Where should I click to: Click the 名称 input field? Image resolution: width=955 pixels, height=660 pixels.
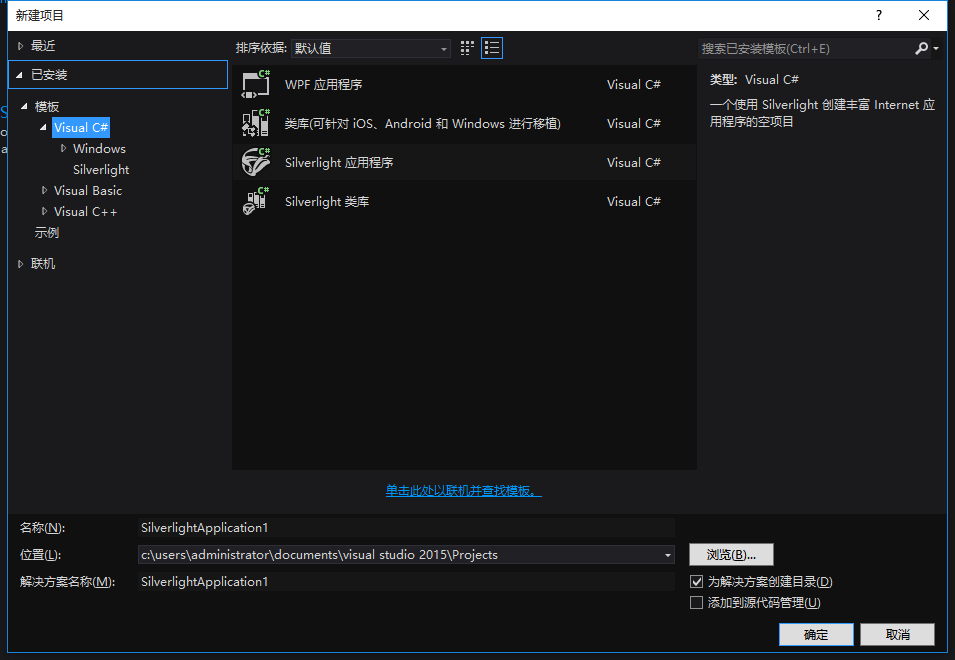tap(406, 528)
